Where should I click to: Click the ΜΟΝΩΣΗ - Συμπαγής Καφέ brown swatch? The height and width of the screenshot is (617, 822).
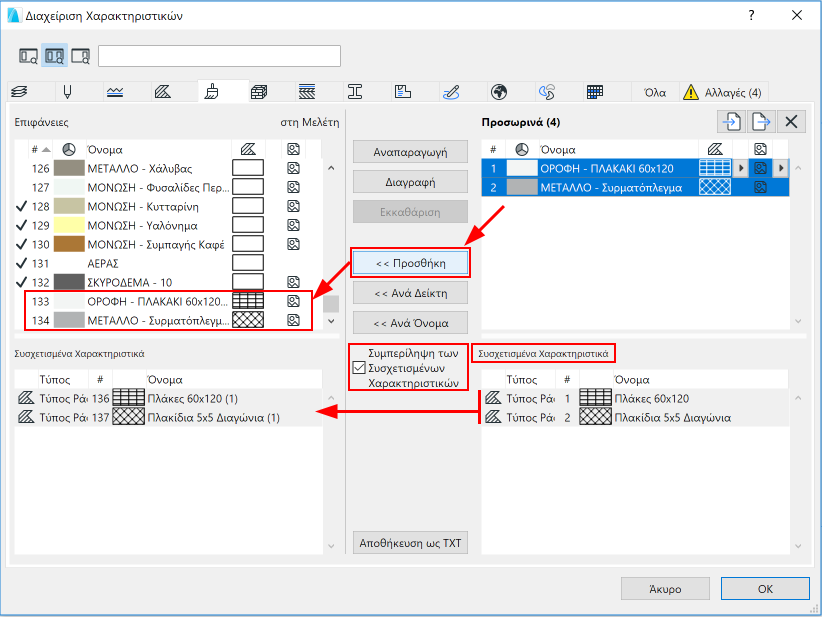(x=69, y=244)
